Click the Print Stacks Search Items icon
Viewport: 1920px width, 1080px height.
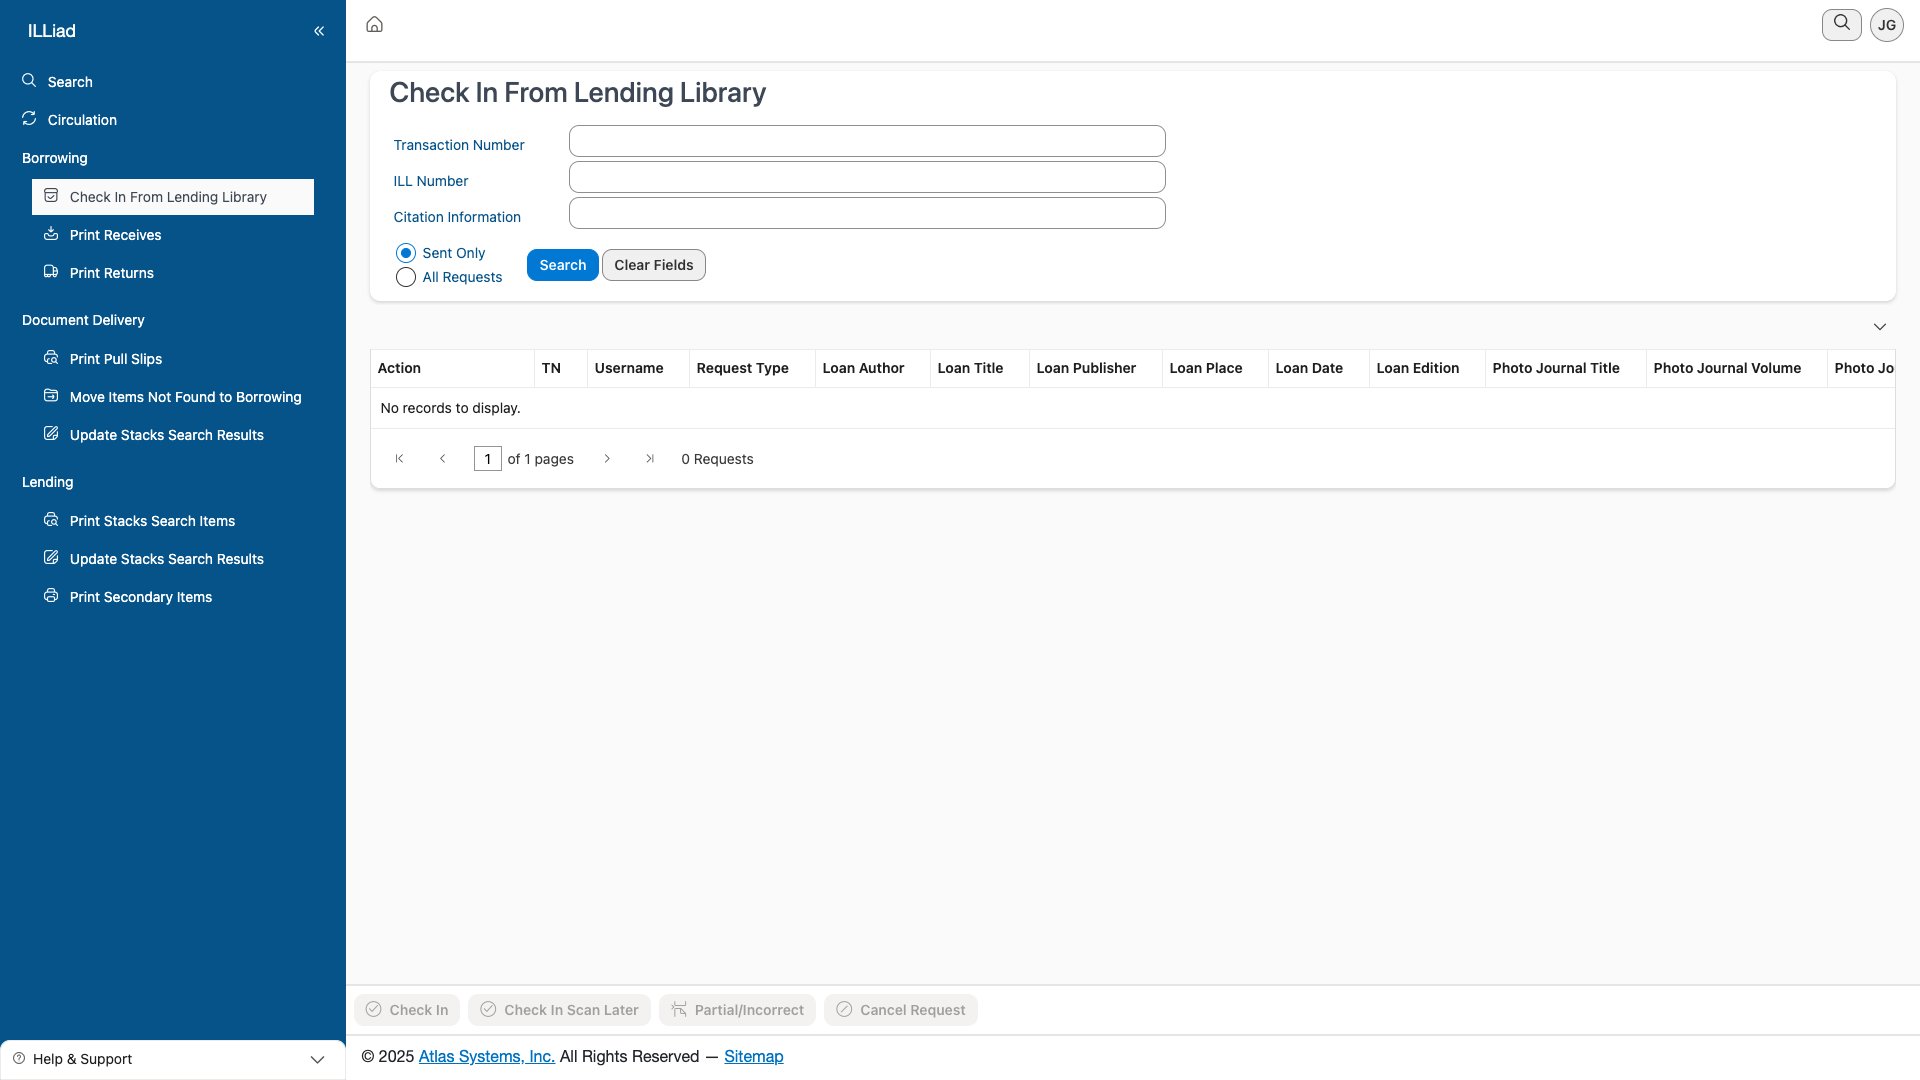[51, 520]
